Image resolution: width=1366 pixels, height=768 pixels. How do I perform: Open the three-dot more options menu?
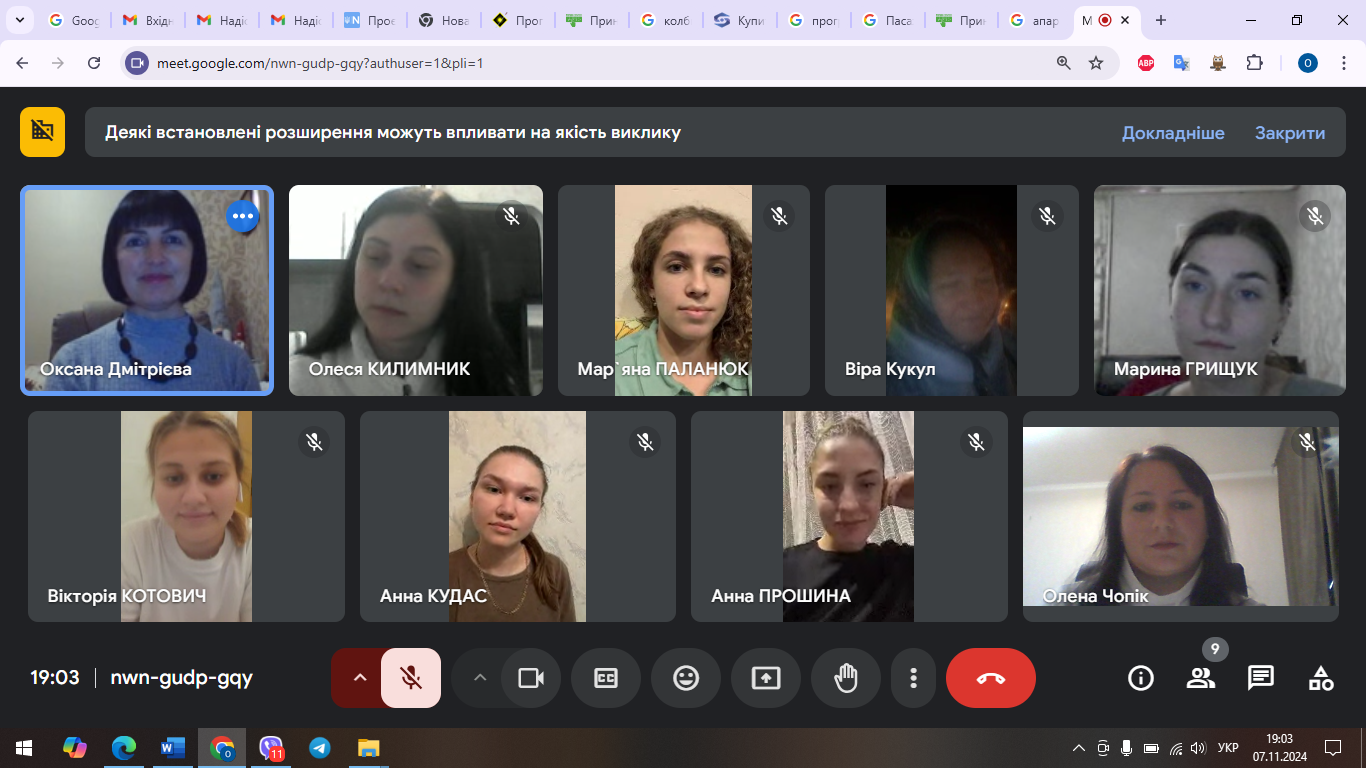913,678
